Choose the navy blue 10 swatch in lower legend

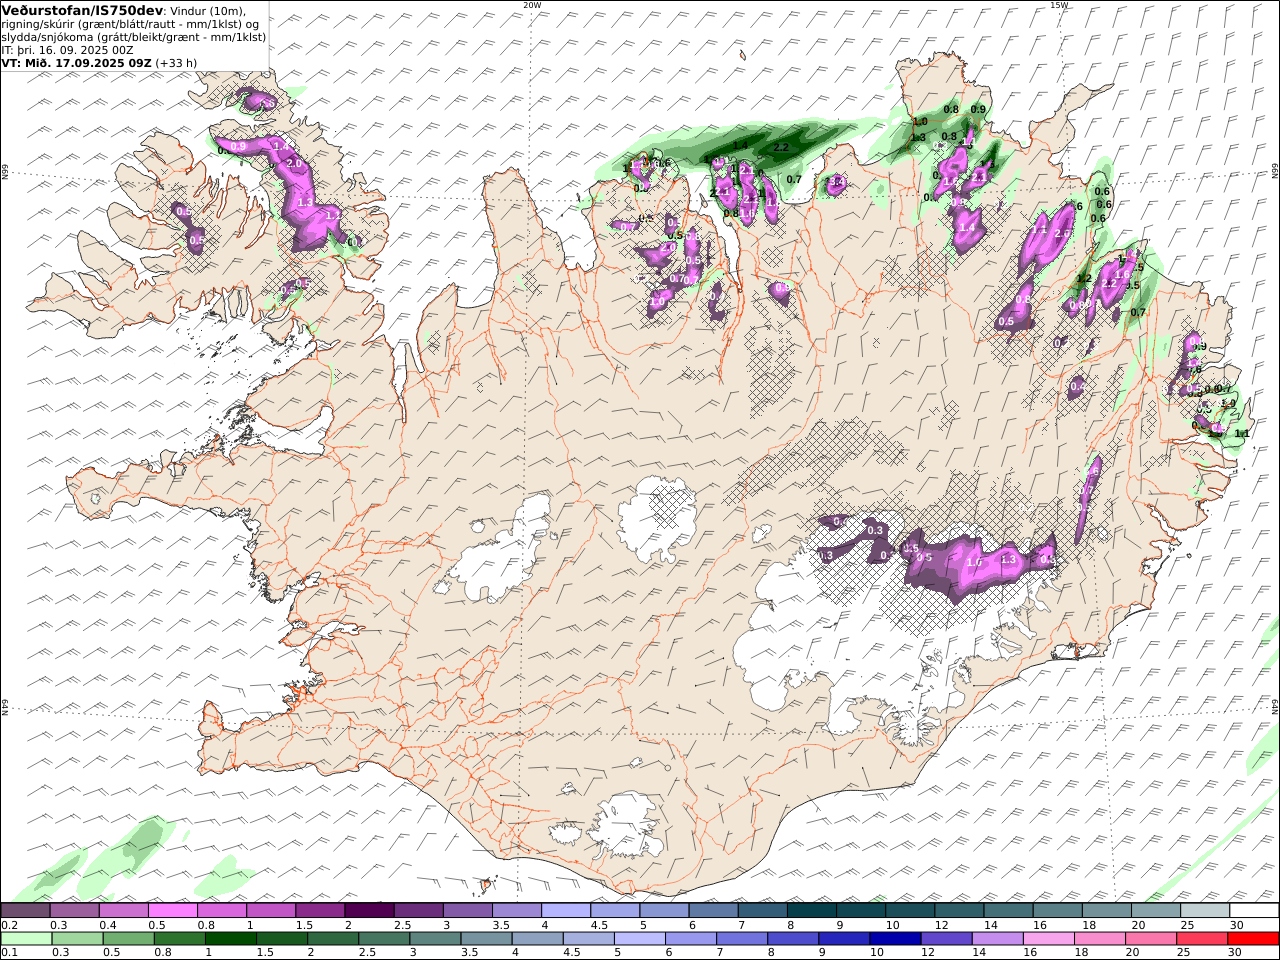895,939
